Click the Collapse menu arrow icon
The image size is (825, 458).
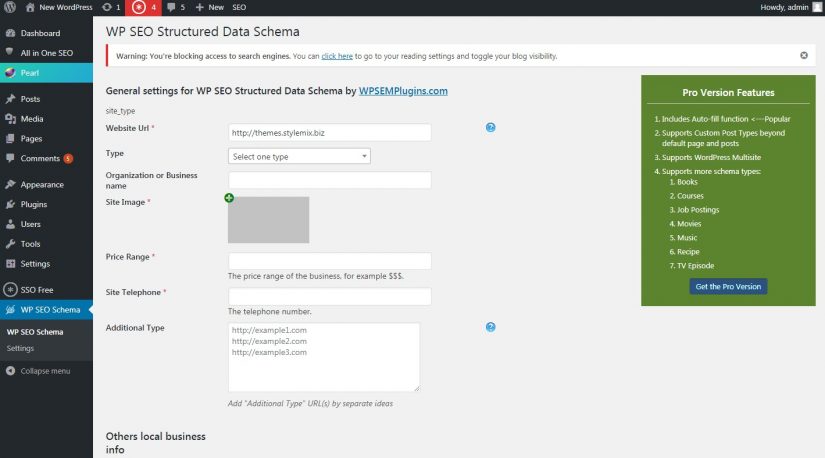pyautogui.click(x=10, y=371)
